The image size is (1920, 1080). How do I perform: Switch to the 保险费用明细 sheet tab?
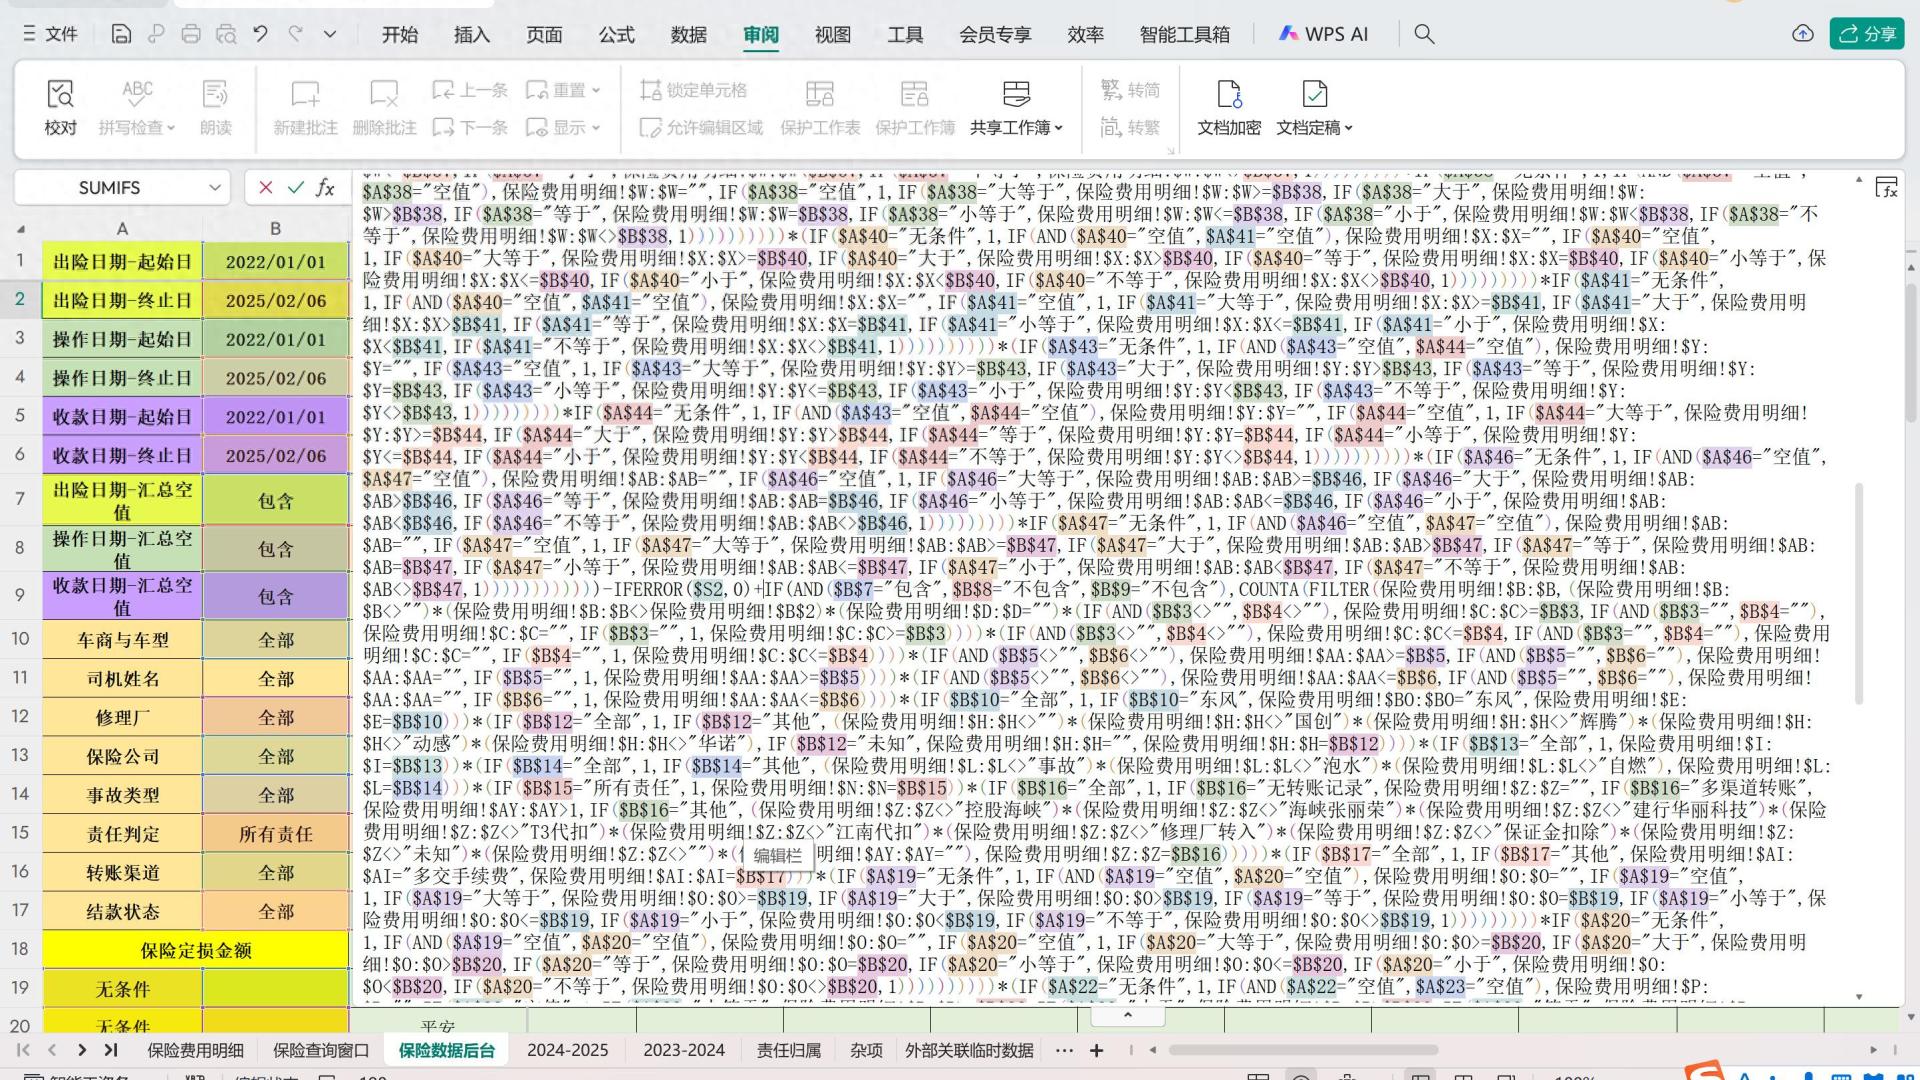tap(195, 1050)
